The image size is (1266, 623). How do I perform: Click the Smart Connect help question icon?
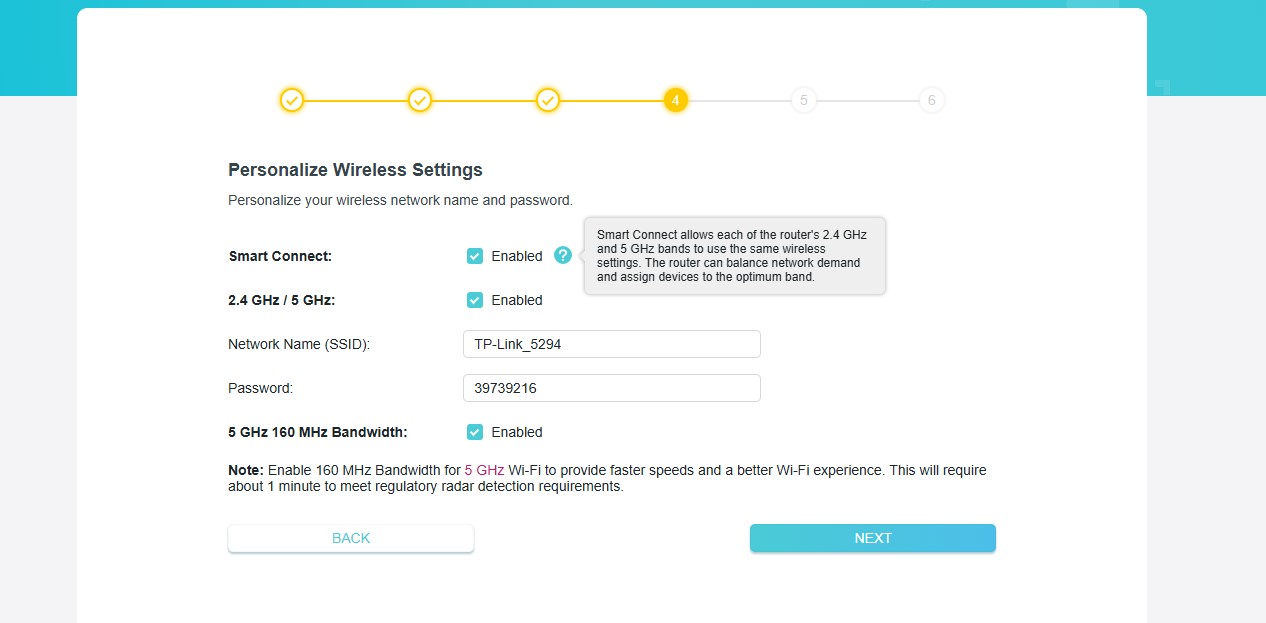(x=563, y=255)
